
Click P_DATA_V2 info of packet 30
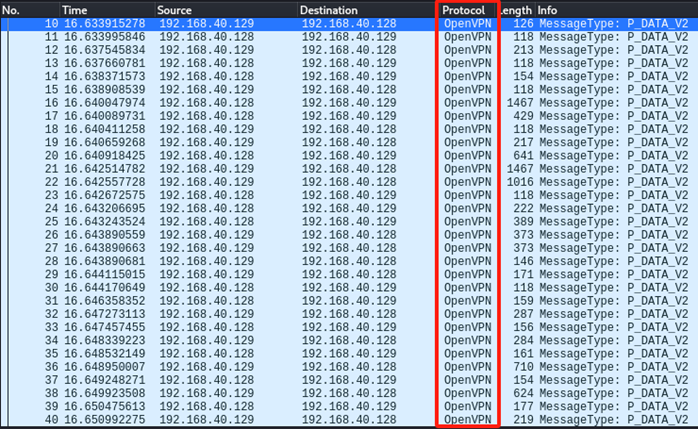coord(657,287)
